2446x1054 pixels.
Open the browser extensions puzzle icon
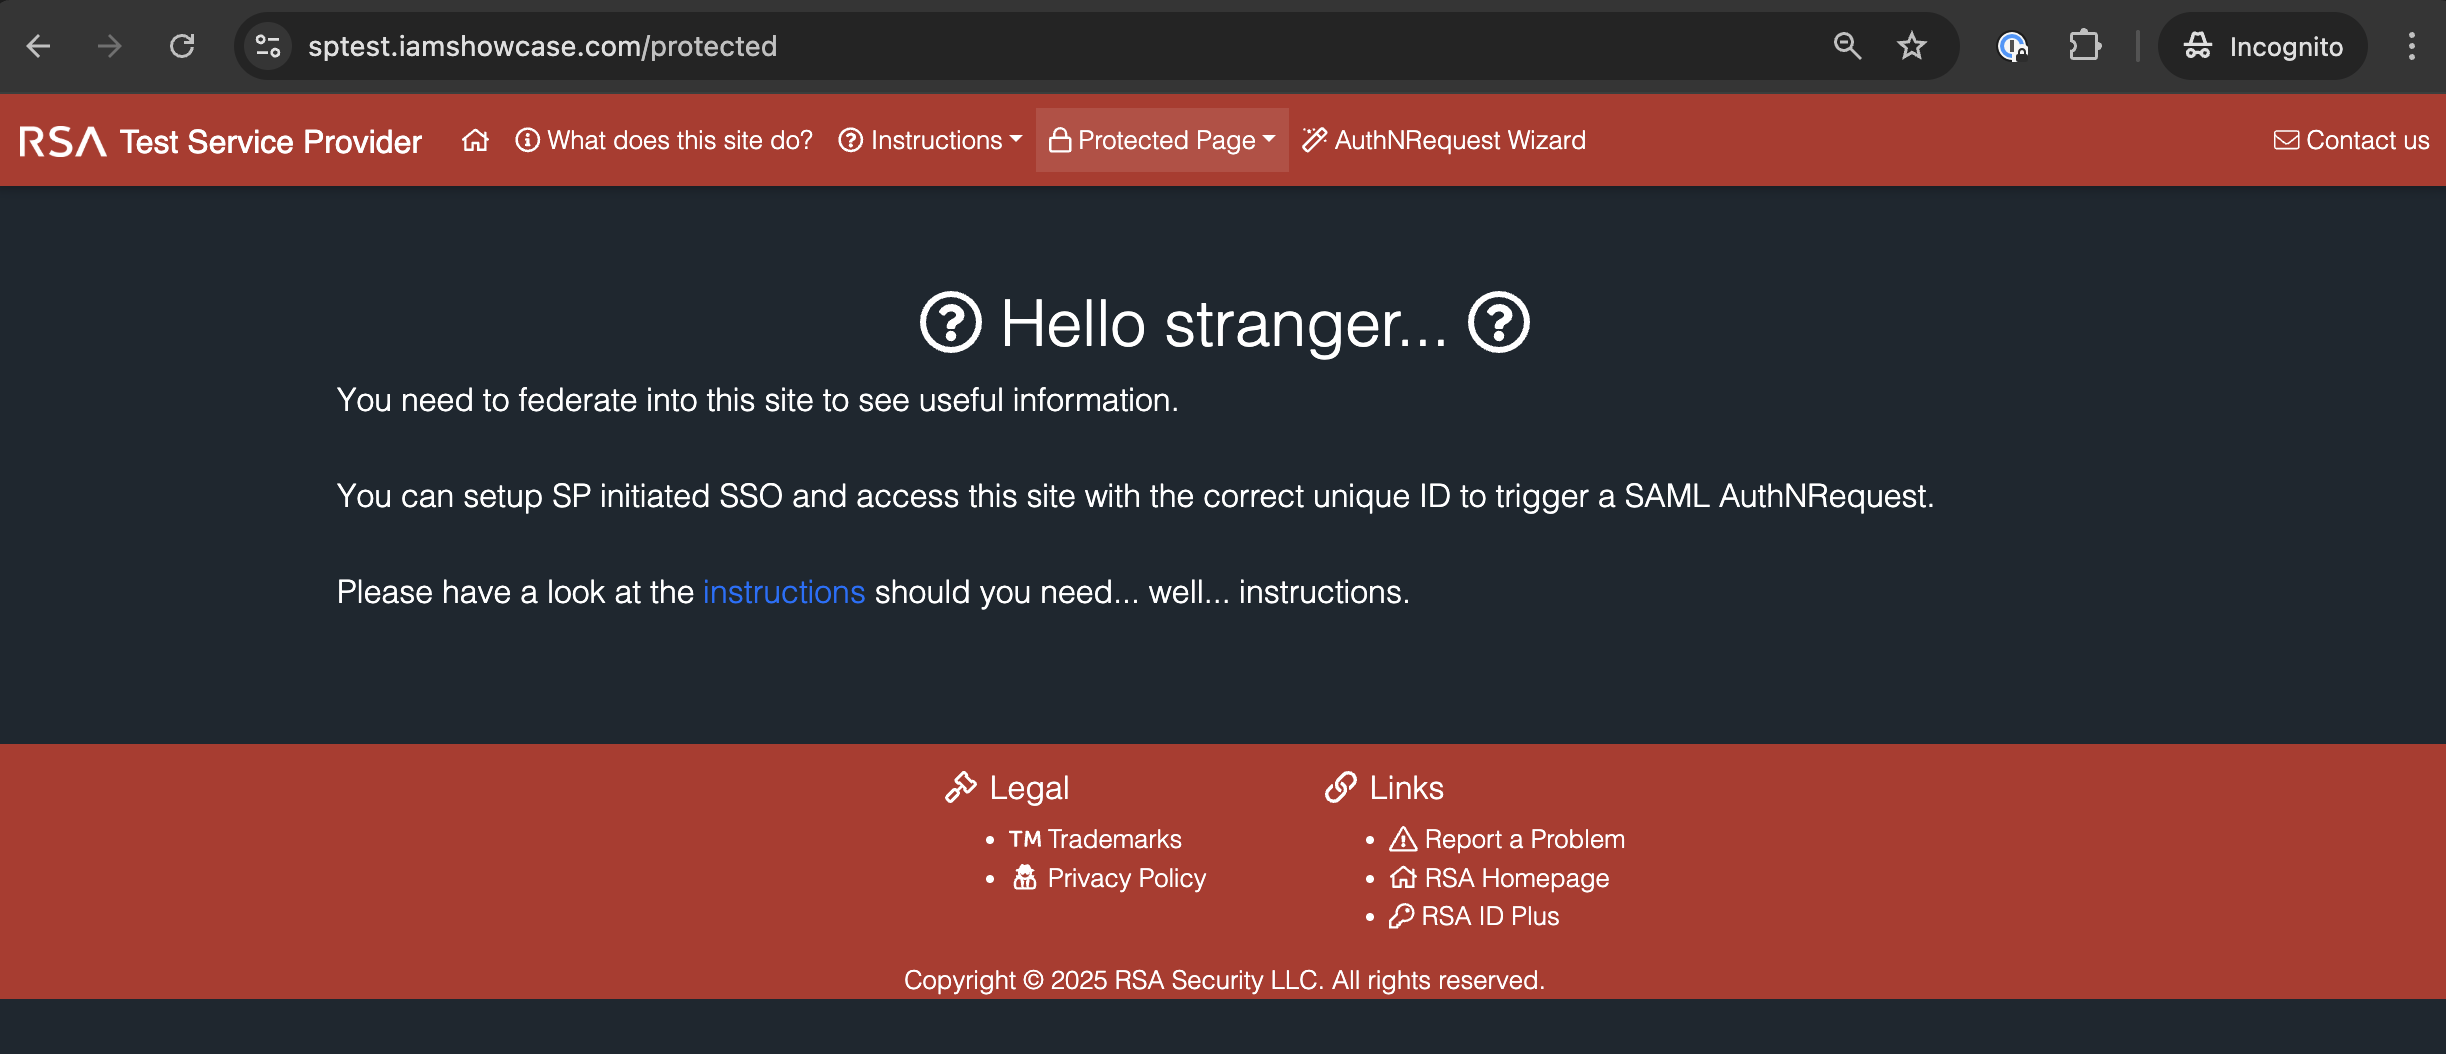pyautogui.click(x=2086, y=45)
